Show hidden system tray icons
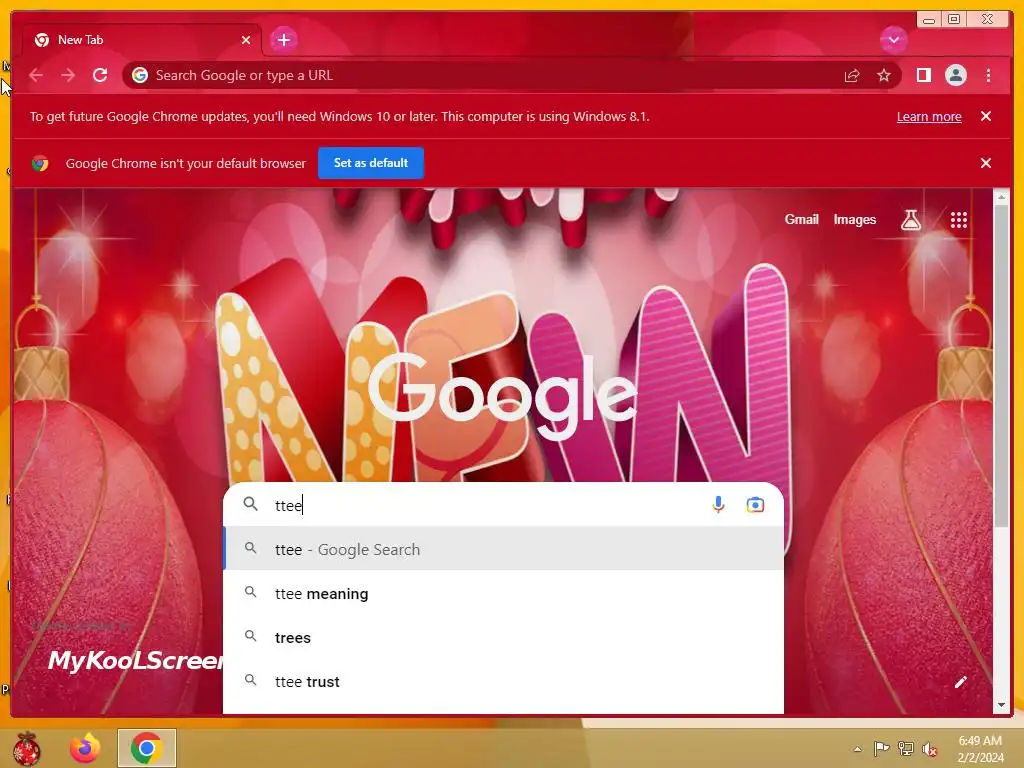Image resolution: width=1024 pixels, height=768 pixels. tap(857, 749)
